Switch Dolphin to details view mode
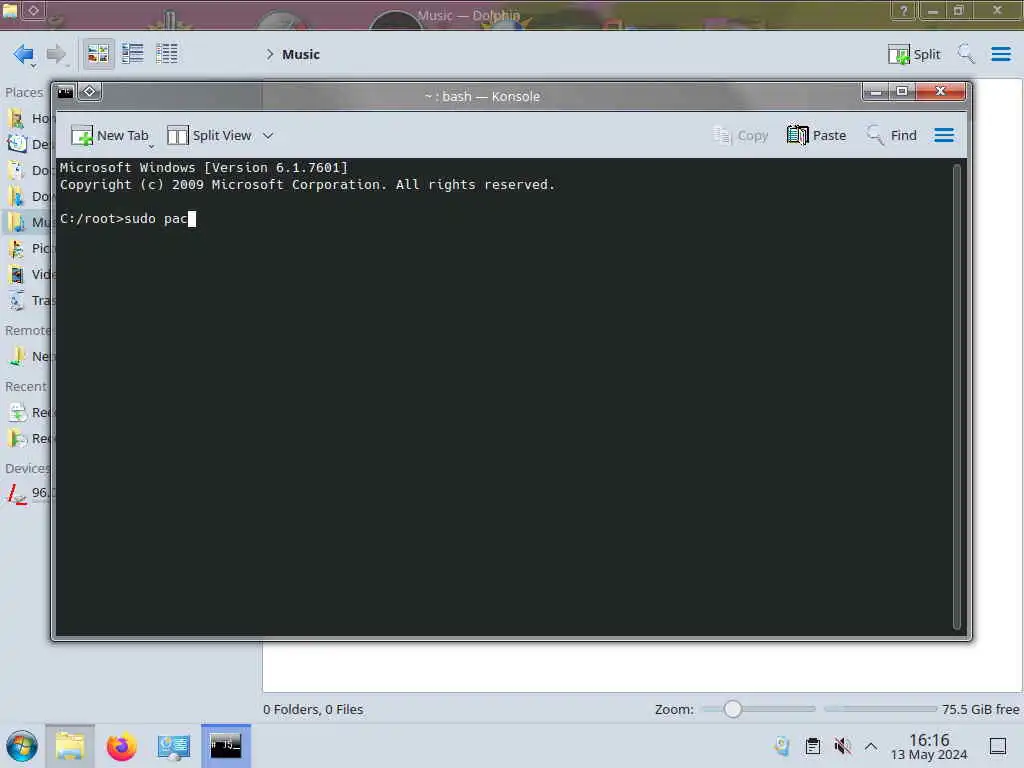This screenshot has height=768, width=1024. click(167, 54)
